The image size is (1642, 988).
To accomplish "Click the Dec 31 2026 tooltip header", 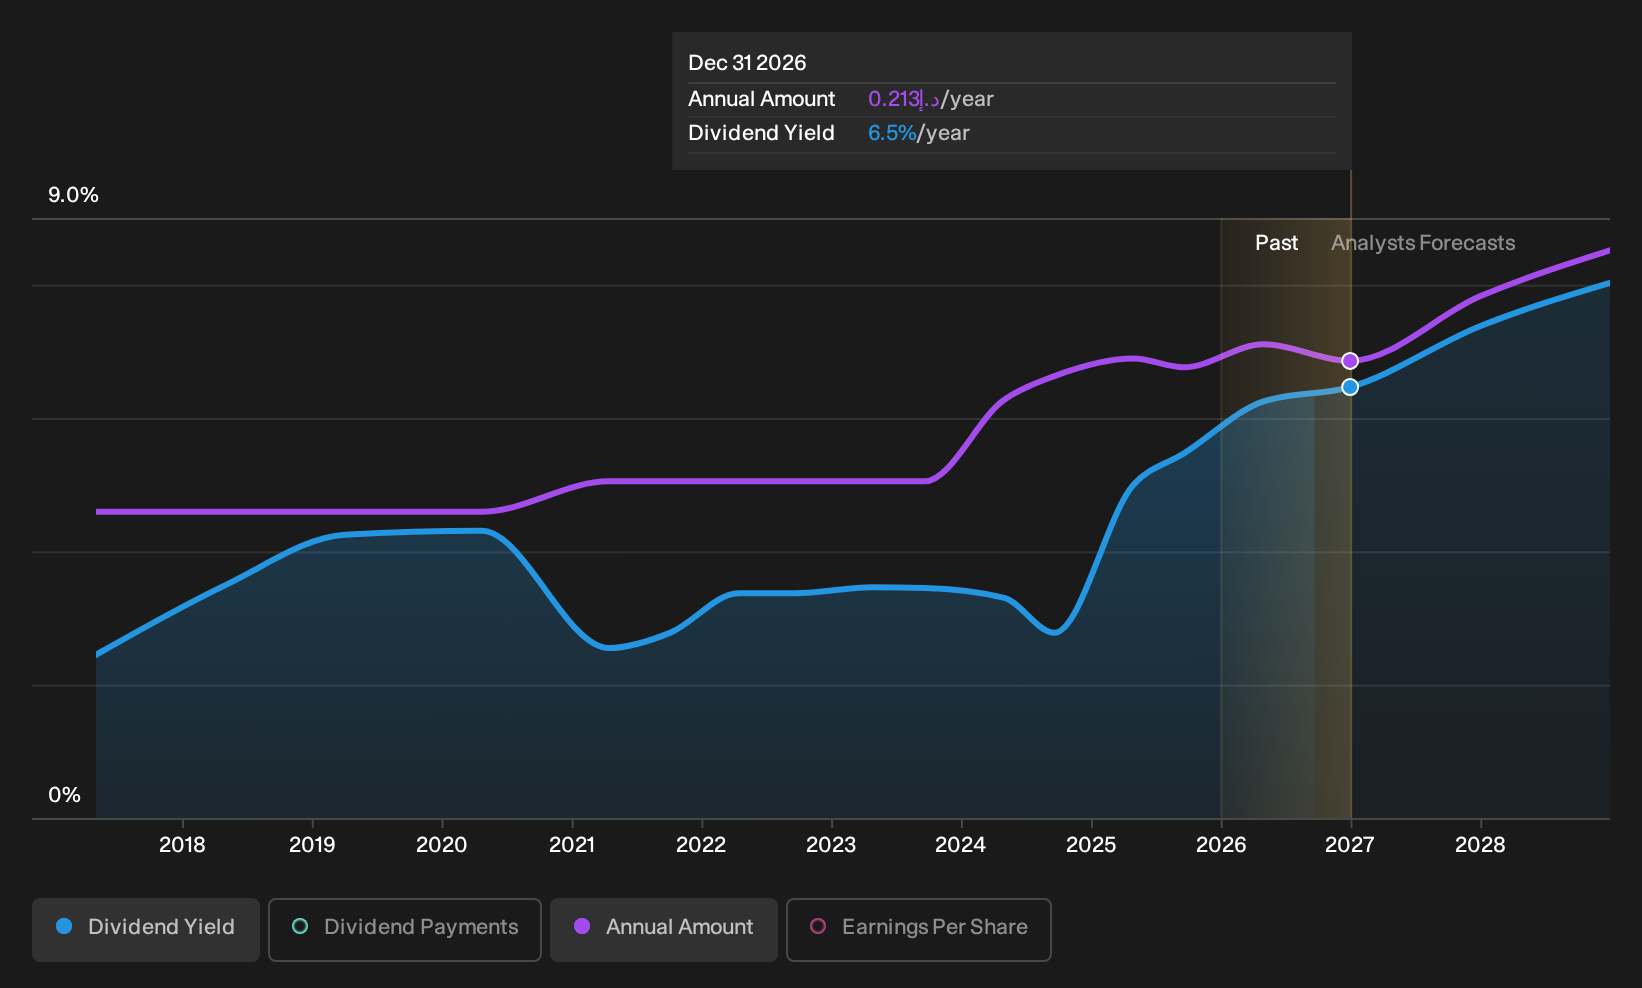I will (747, 63).
